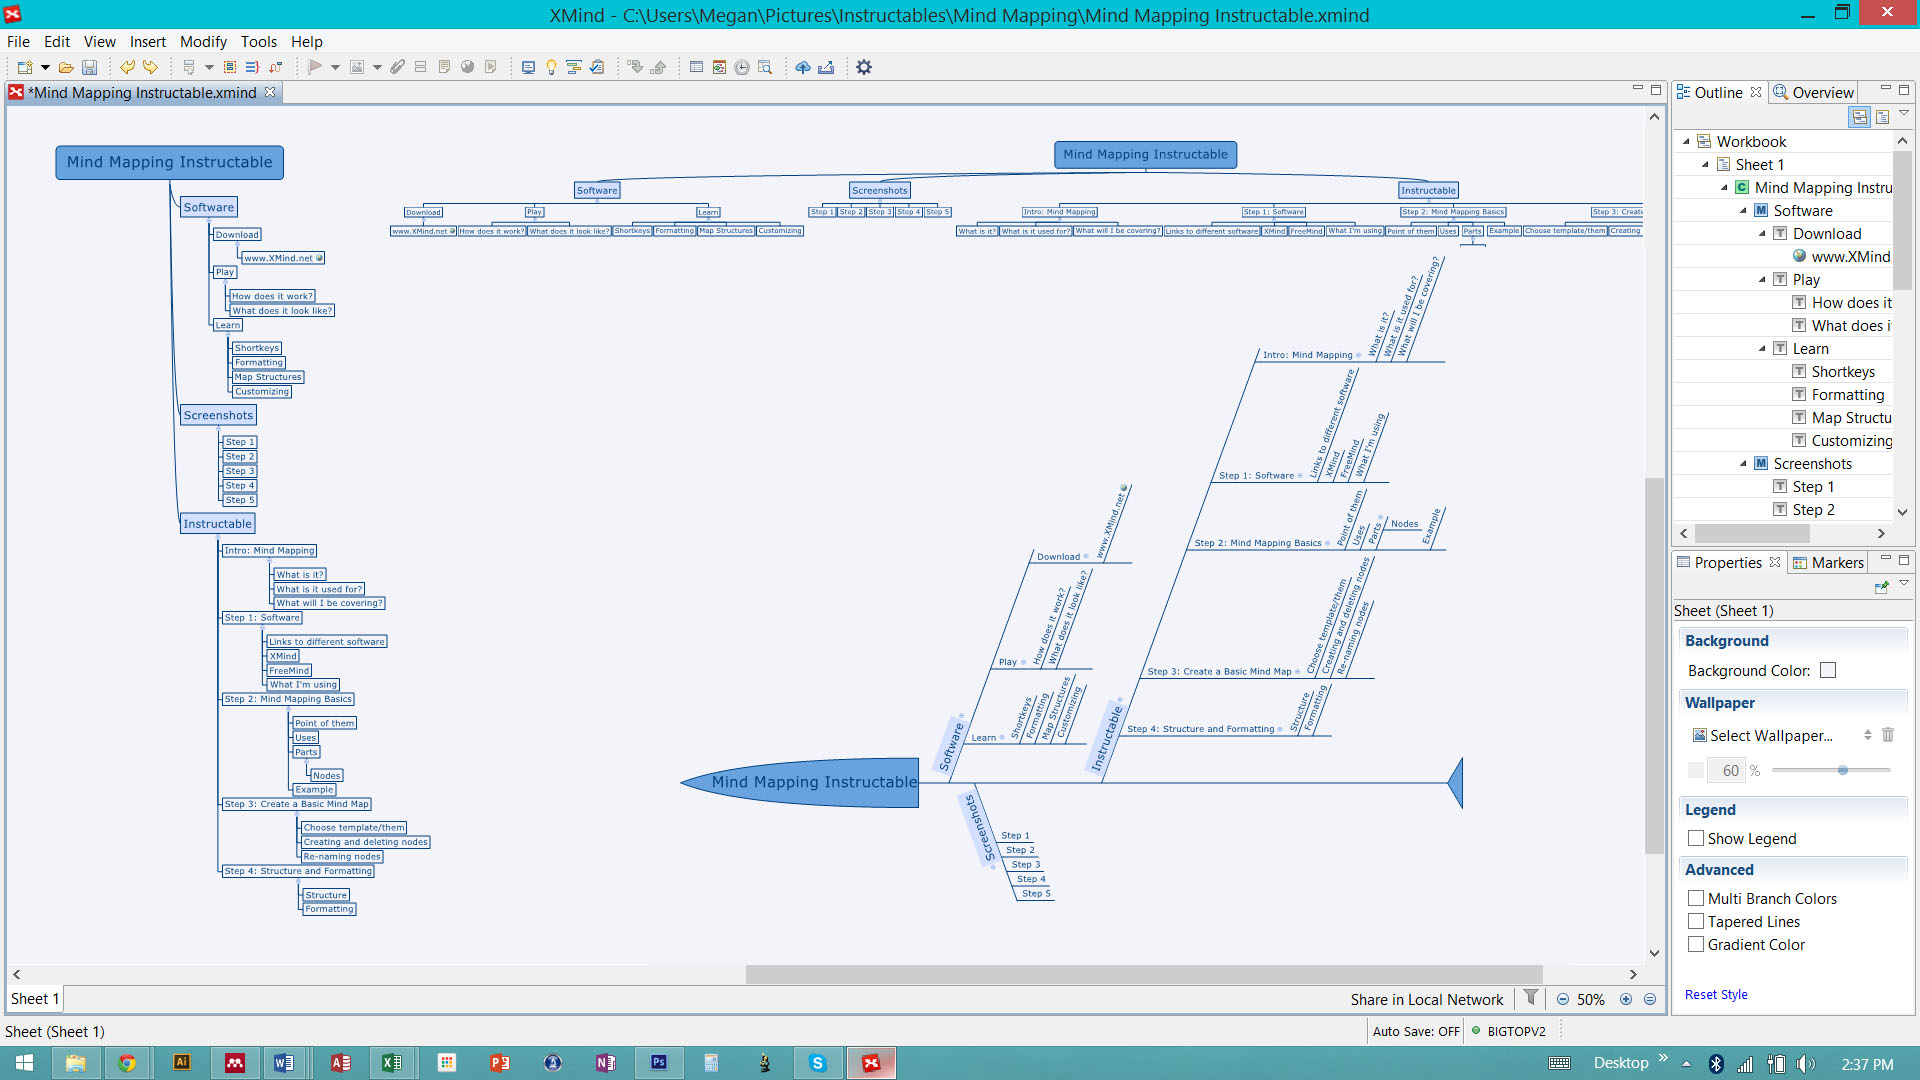Click the Reset Style link
1920x1080 pixels.
pos(1716,994)
